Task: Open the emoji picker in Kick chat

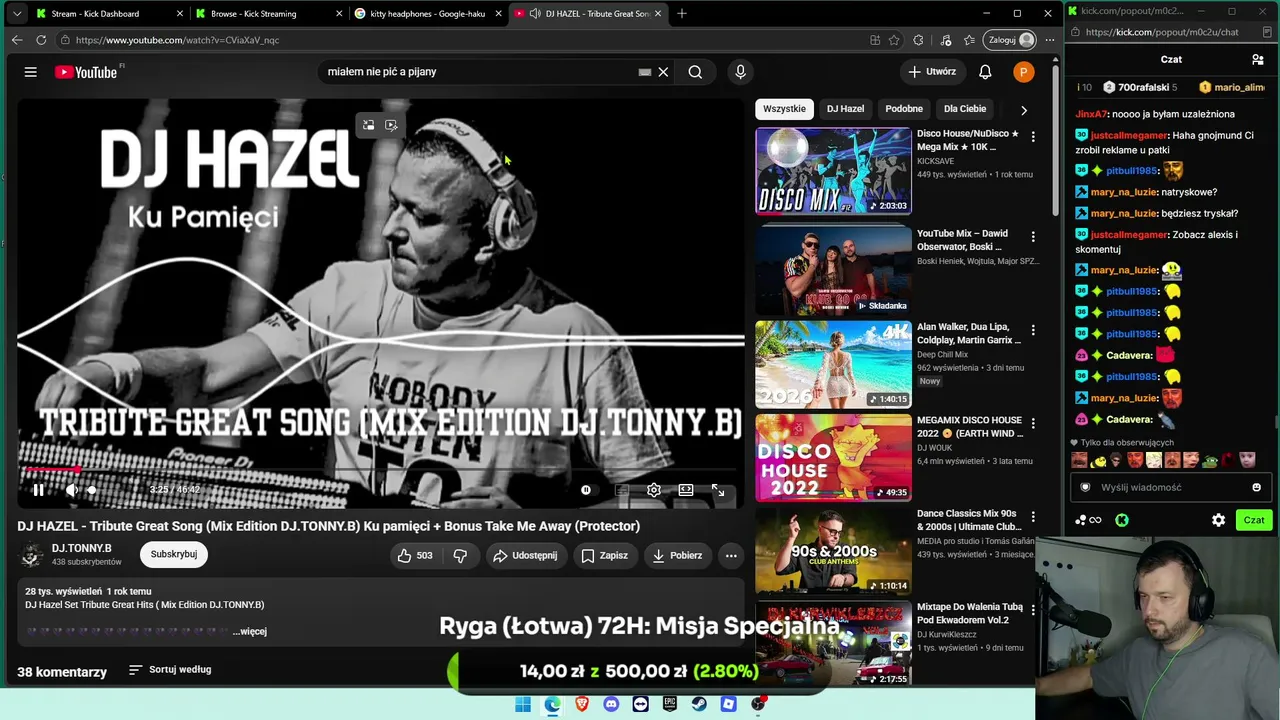Action: (1257, 487)
